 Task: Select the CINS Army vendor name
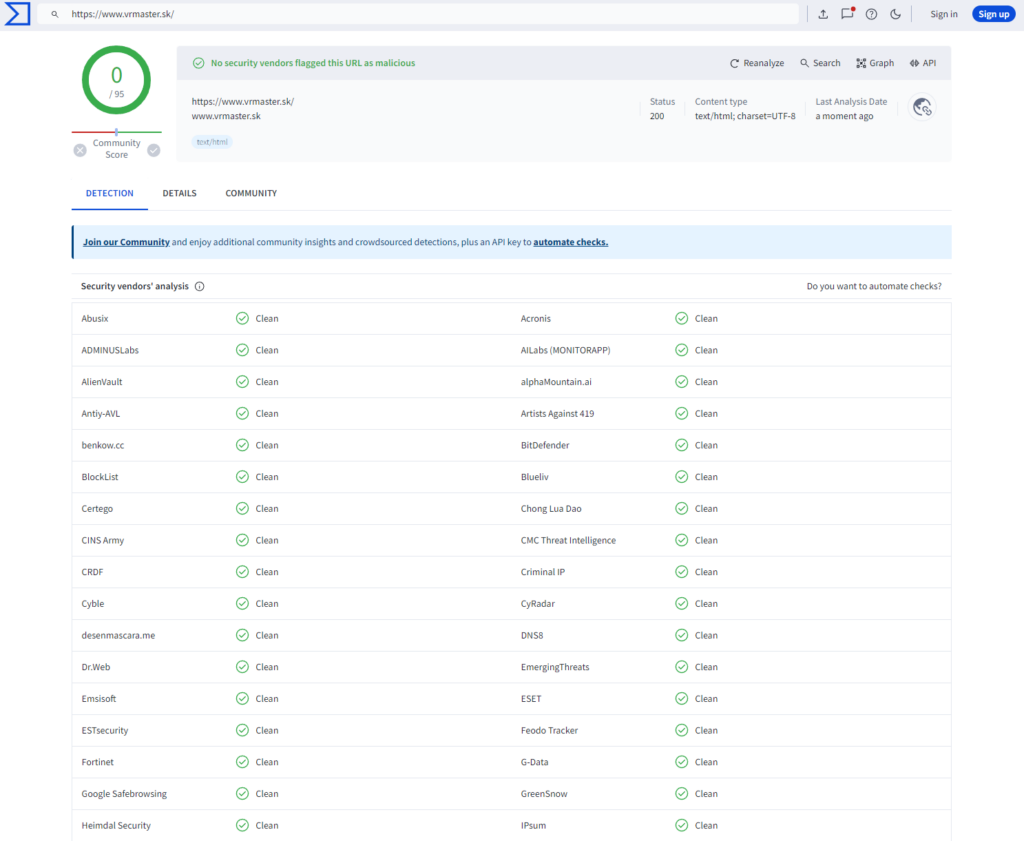pyautogui.click(x=103, y=541)
